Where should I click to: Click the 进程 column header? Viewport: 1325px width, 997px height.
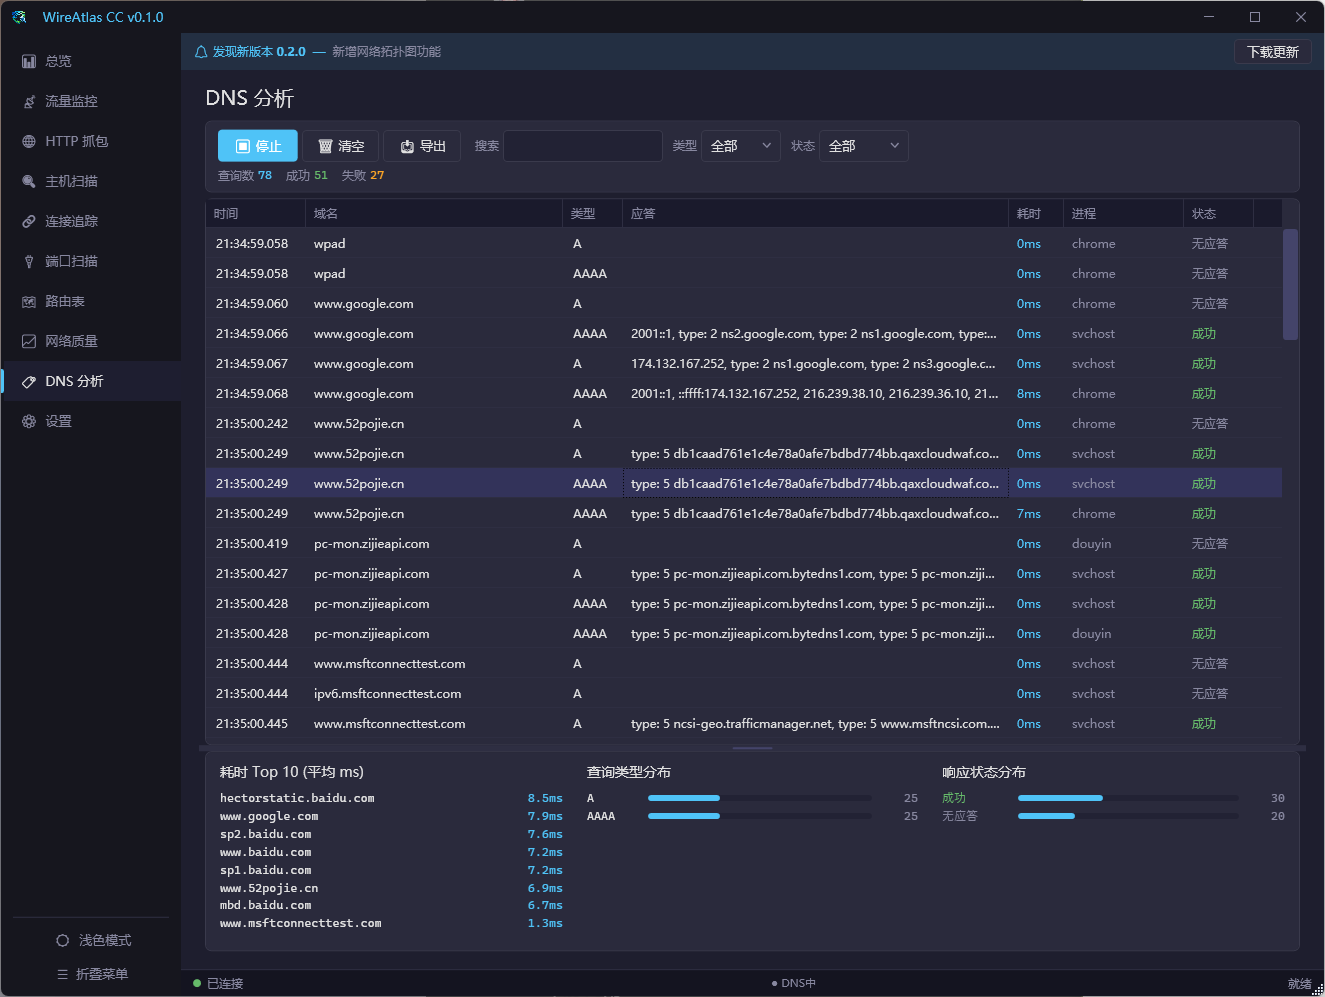(x=1122, y=213)
